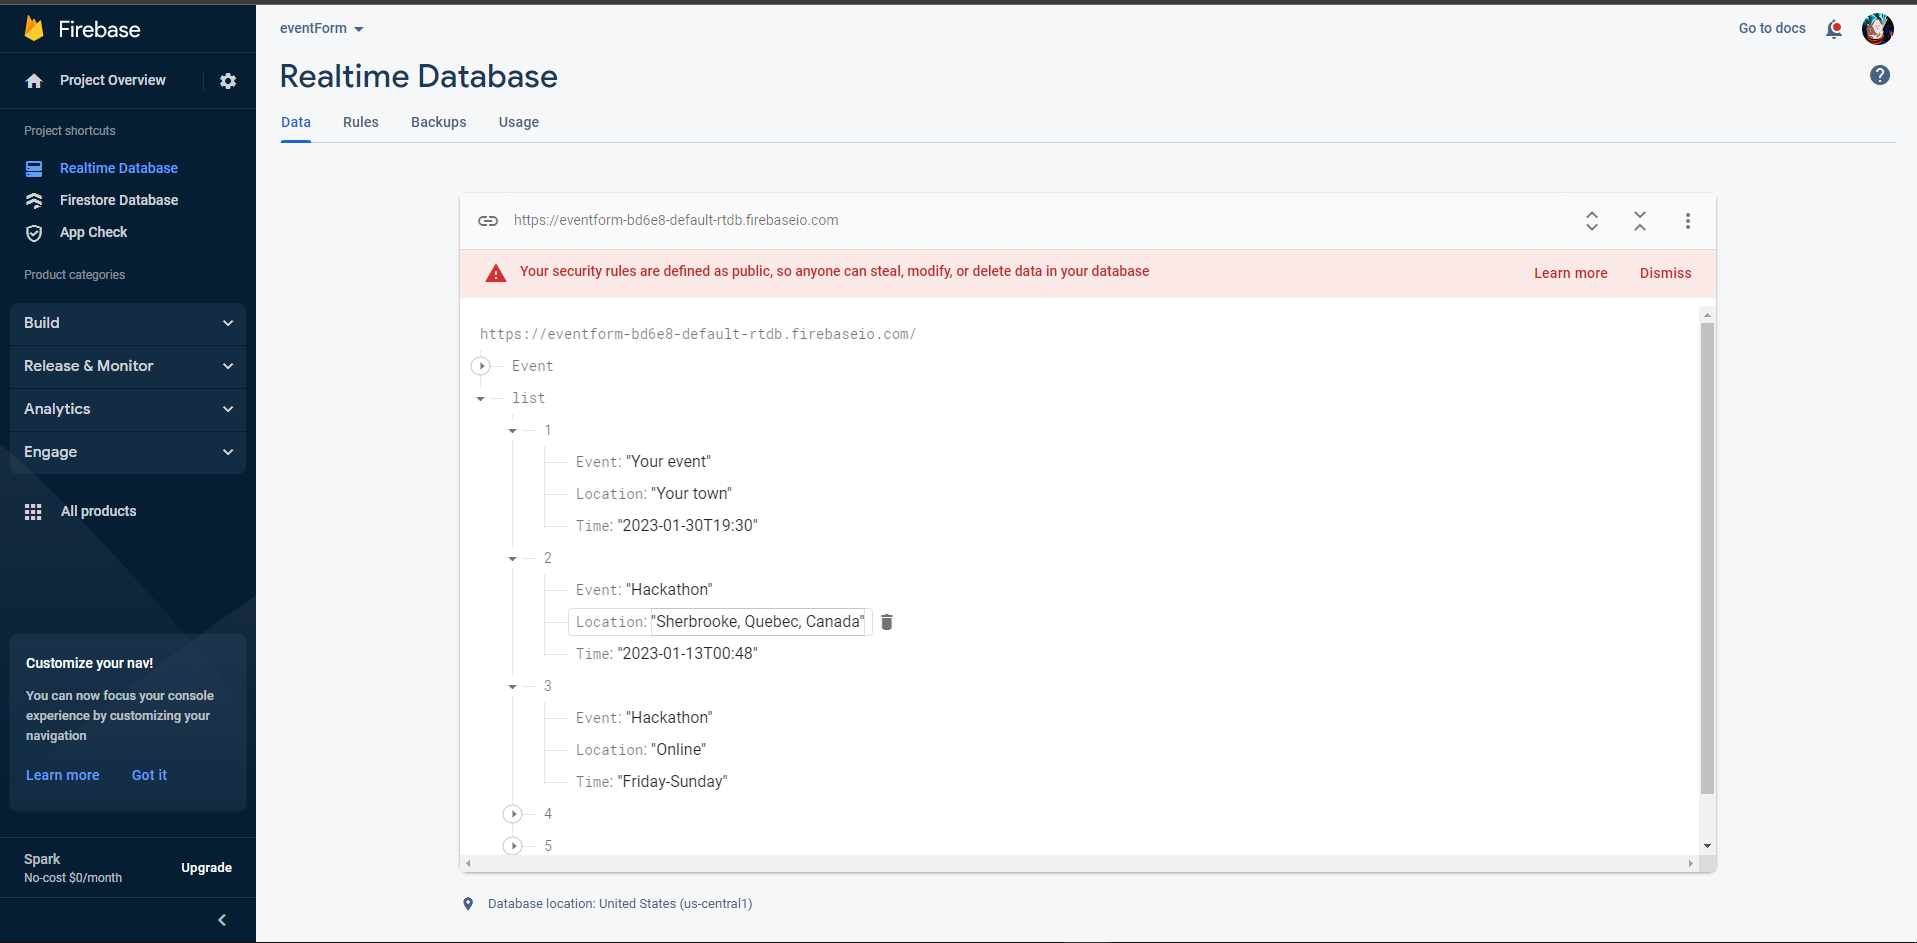Click the Project Overview home icon
This screenshot has width=1917, height=943.
click(x=34, y=81)
